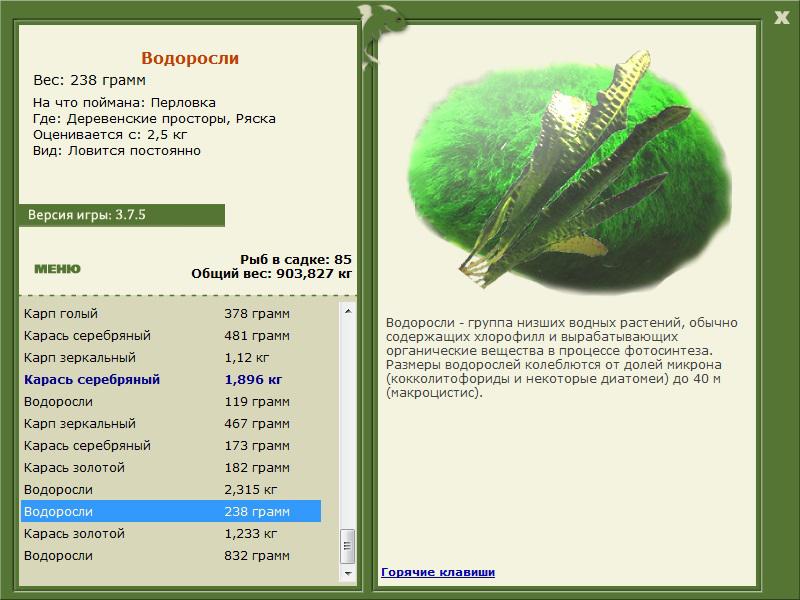
Task: Open the МЕНЮ button
Action: pyautogui.click(x=57, y=269)
